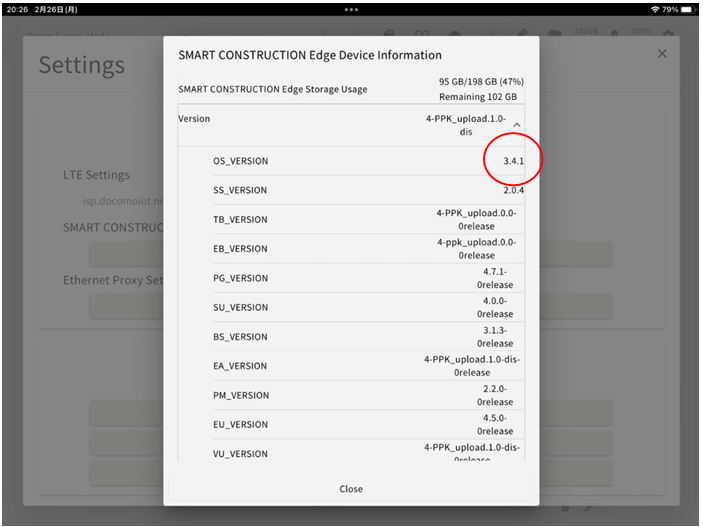The image size is (703, 527).
Task: Select the VU_VERSION row label
Action: point(240,454)
